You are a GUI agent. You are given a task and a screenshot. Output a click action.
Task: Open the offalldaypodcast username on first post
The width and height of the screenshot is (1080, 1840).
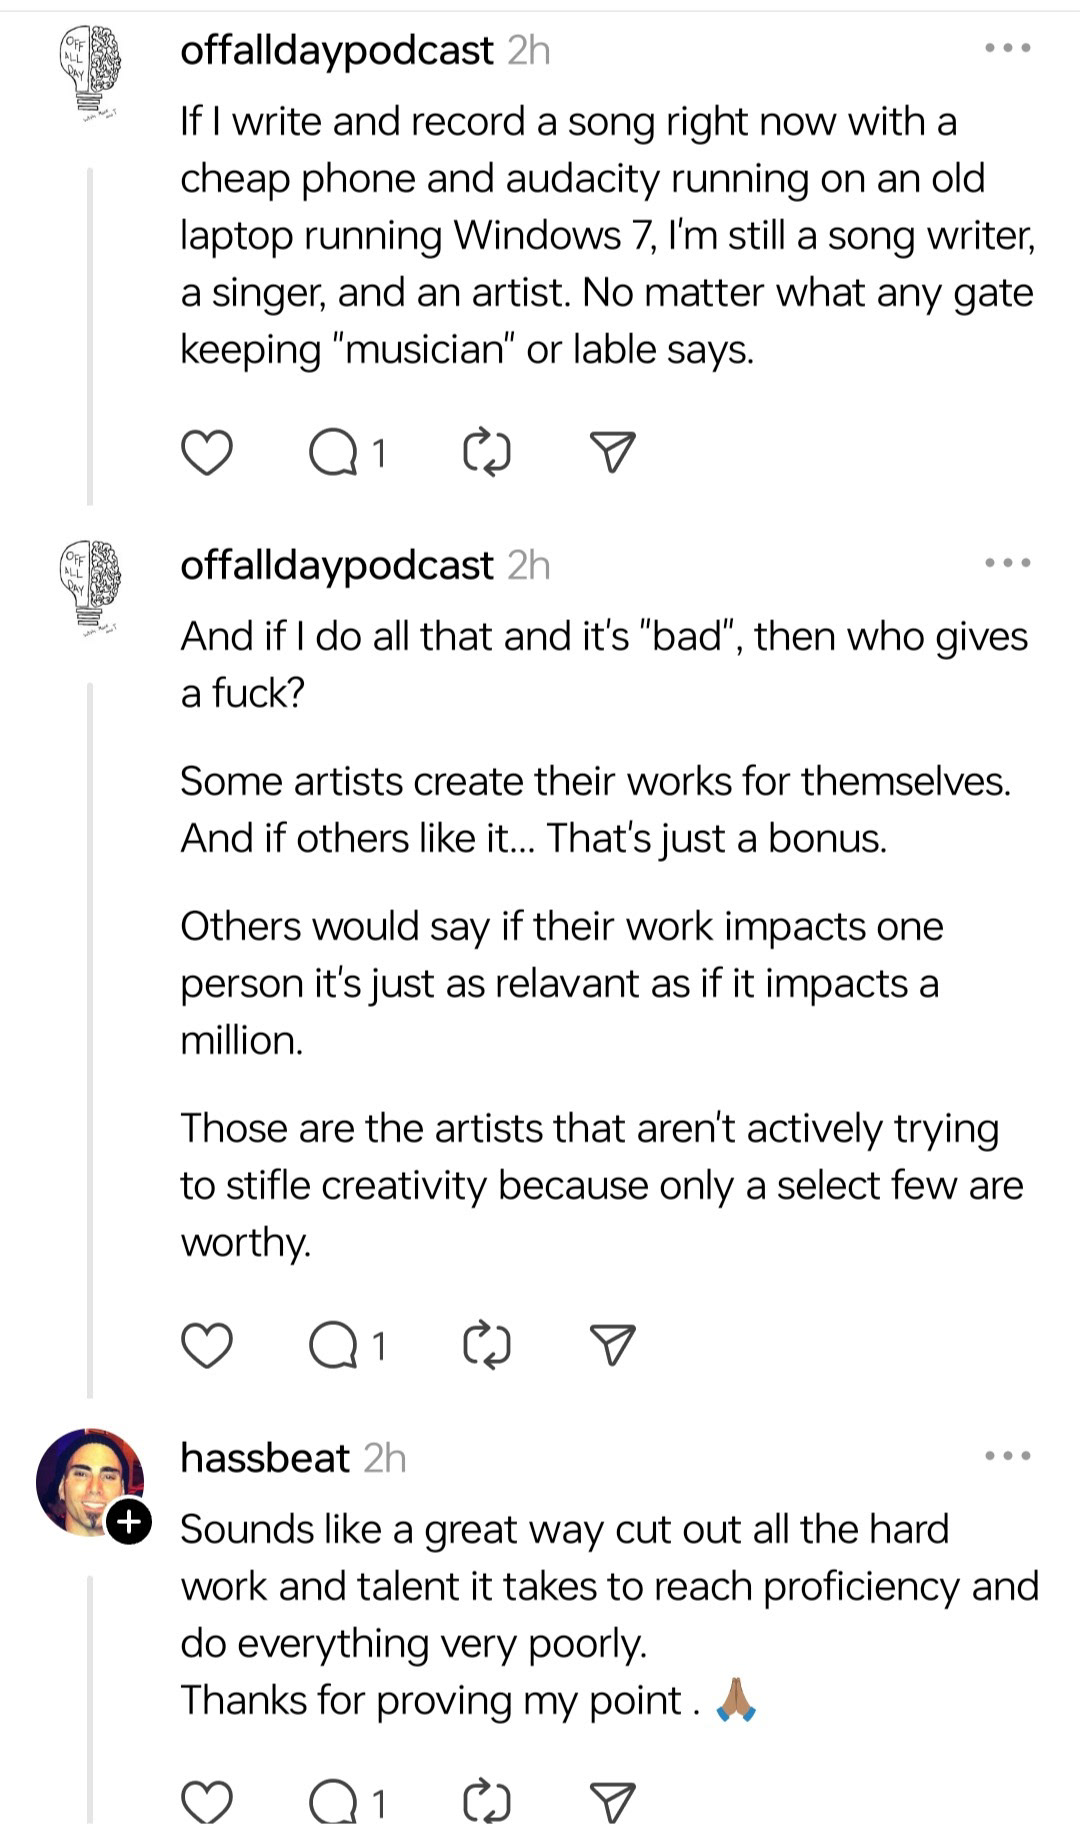point(336,50)
